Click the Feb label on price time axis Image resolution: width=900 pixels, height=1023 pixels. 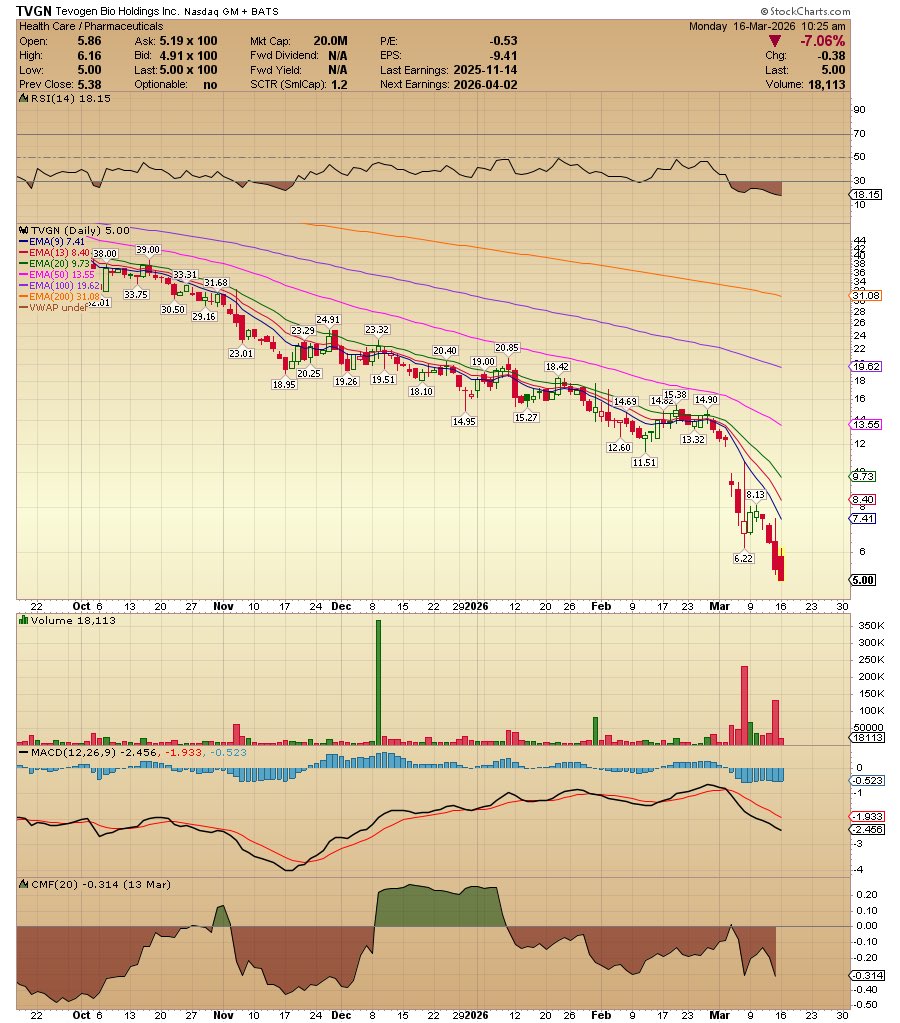(x=601, y=606)
